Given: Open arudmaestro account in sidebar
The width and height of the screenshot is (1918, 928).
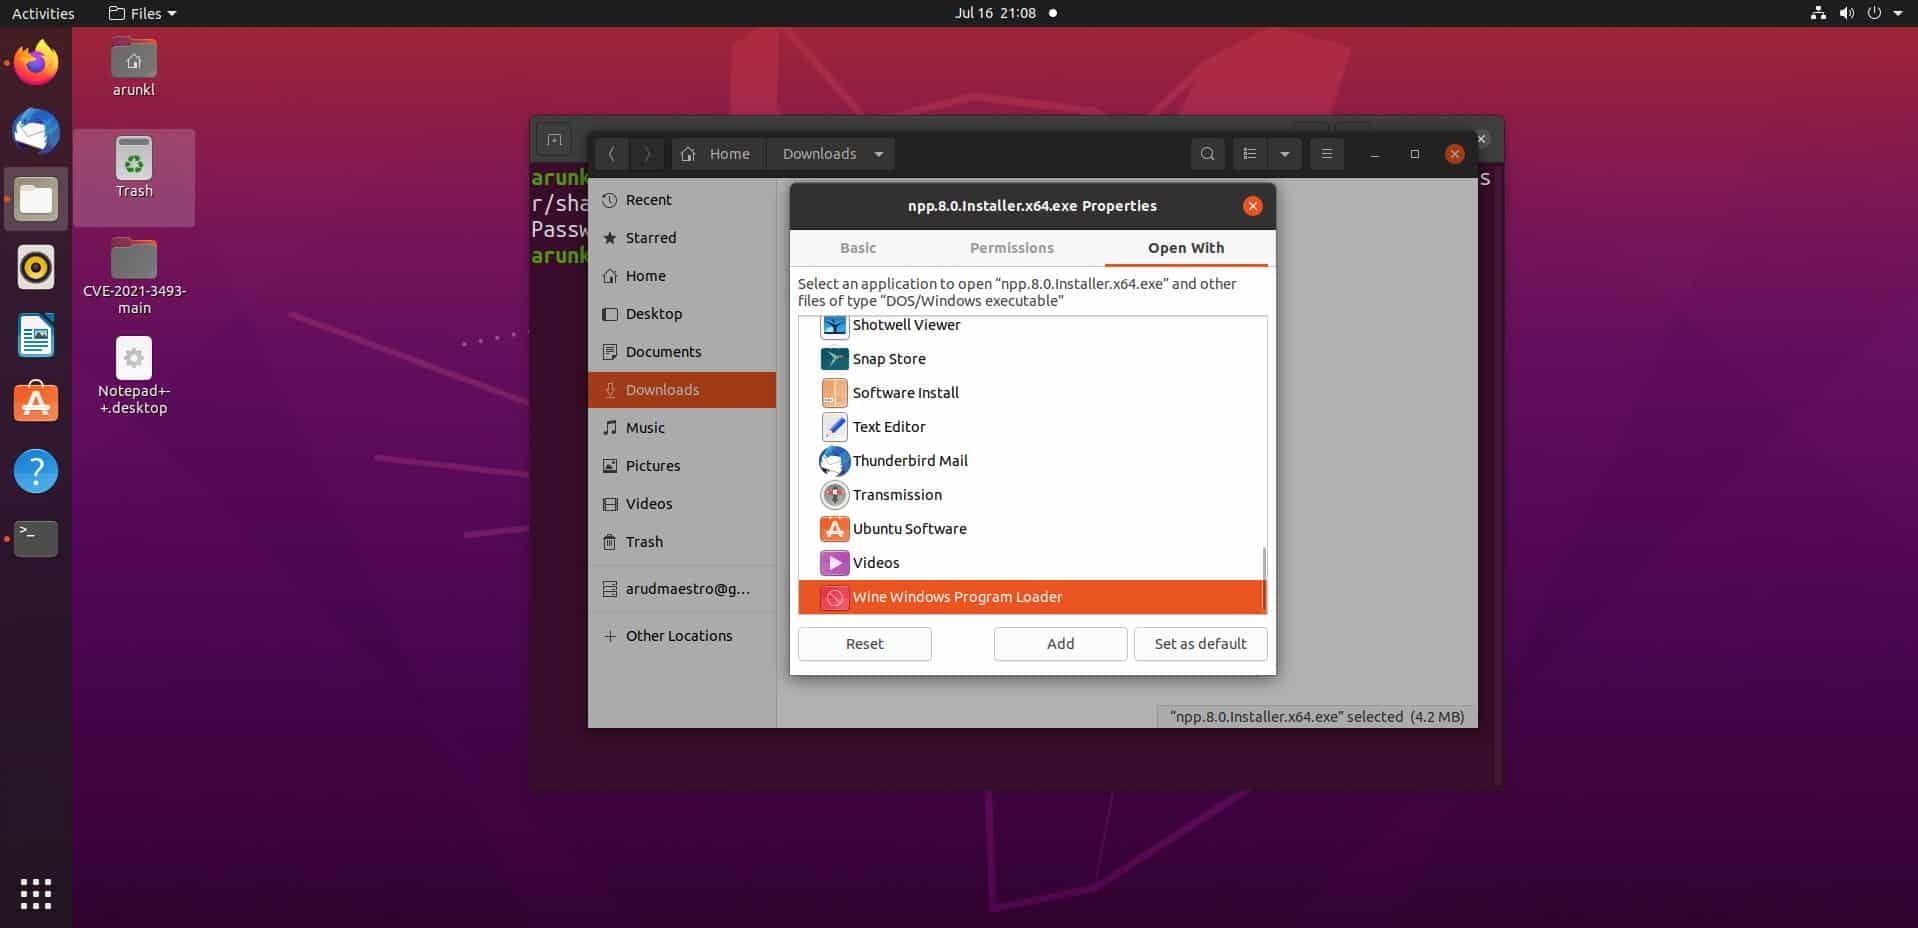Looking at the screenshot, I should 682,589.
